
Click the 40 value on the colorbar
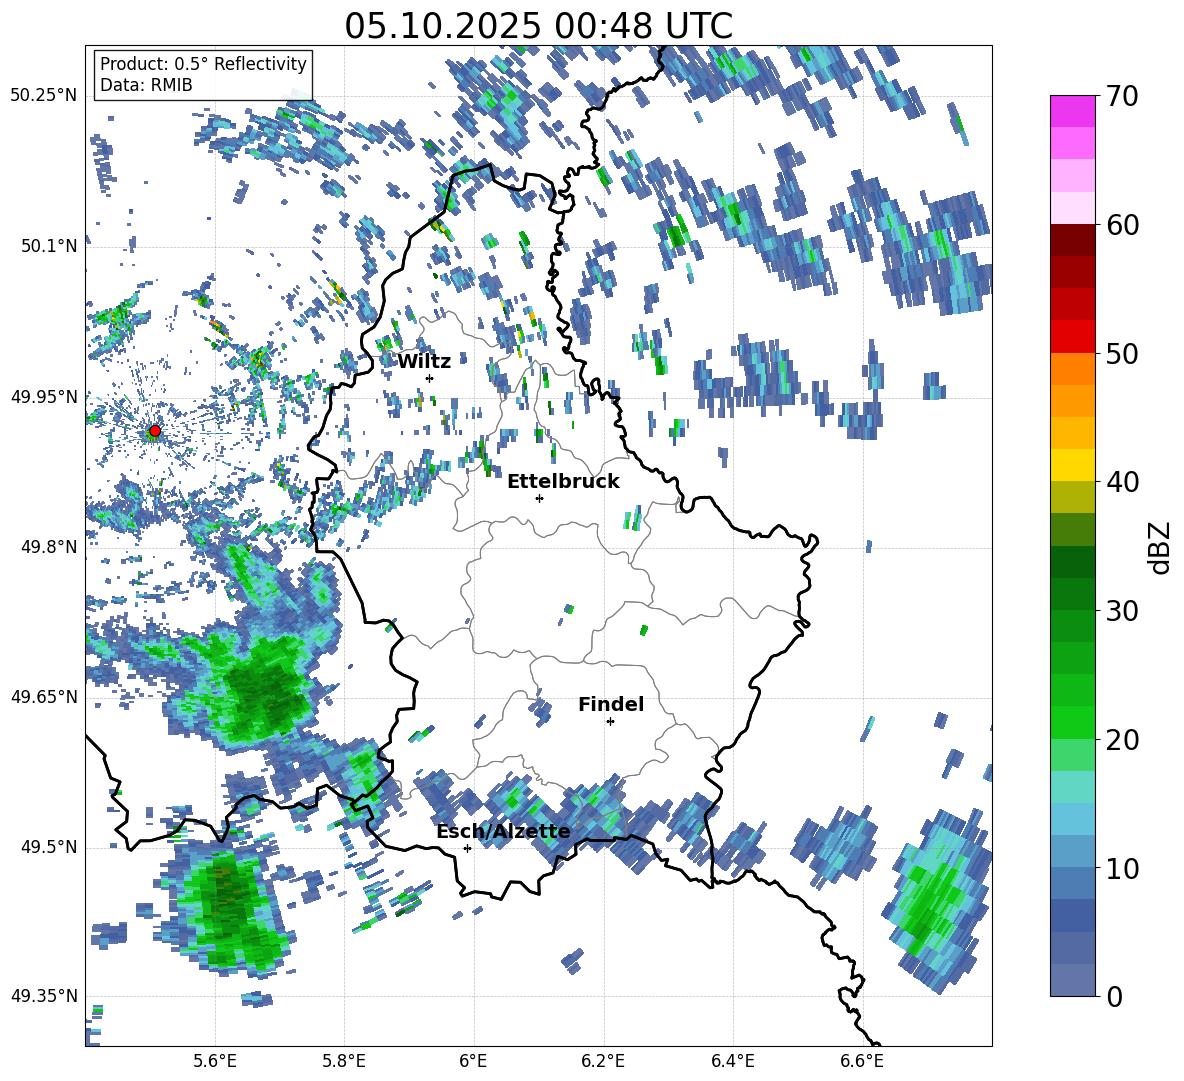pos(1121,482)
